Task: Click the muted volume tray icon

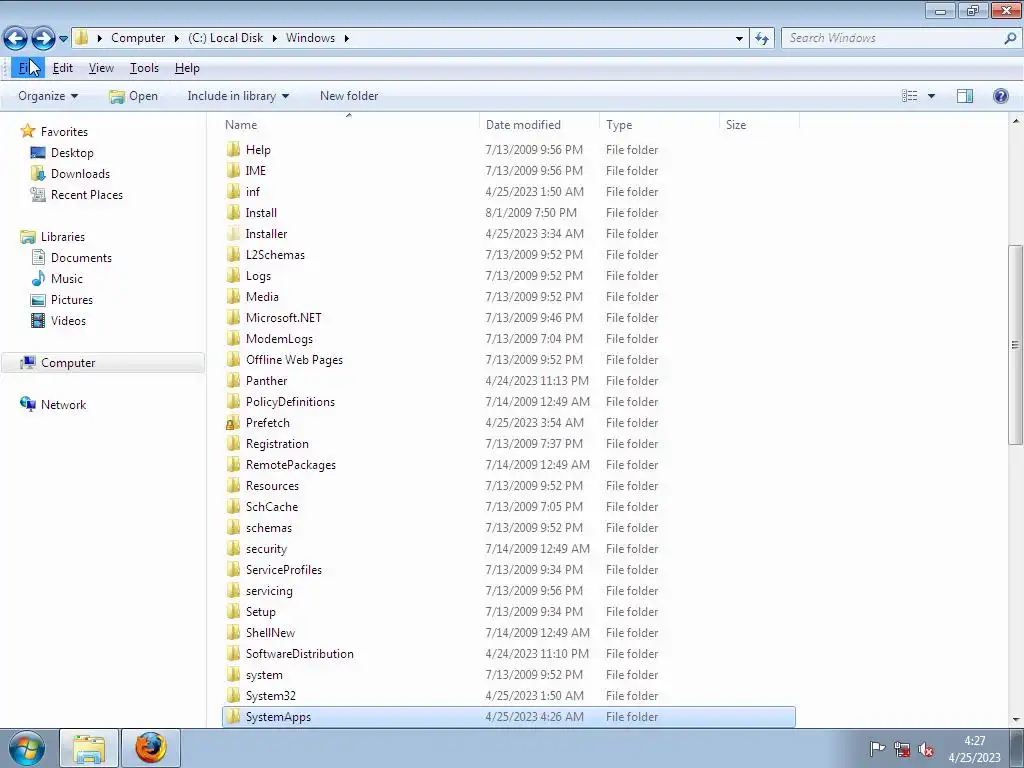Action: coord(925,749)
